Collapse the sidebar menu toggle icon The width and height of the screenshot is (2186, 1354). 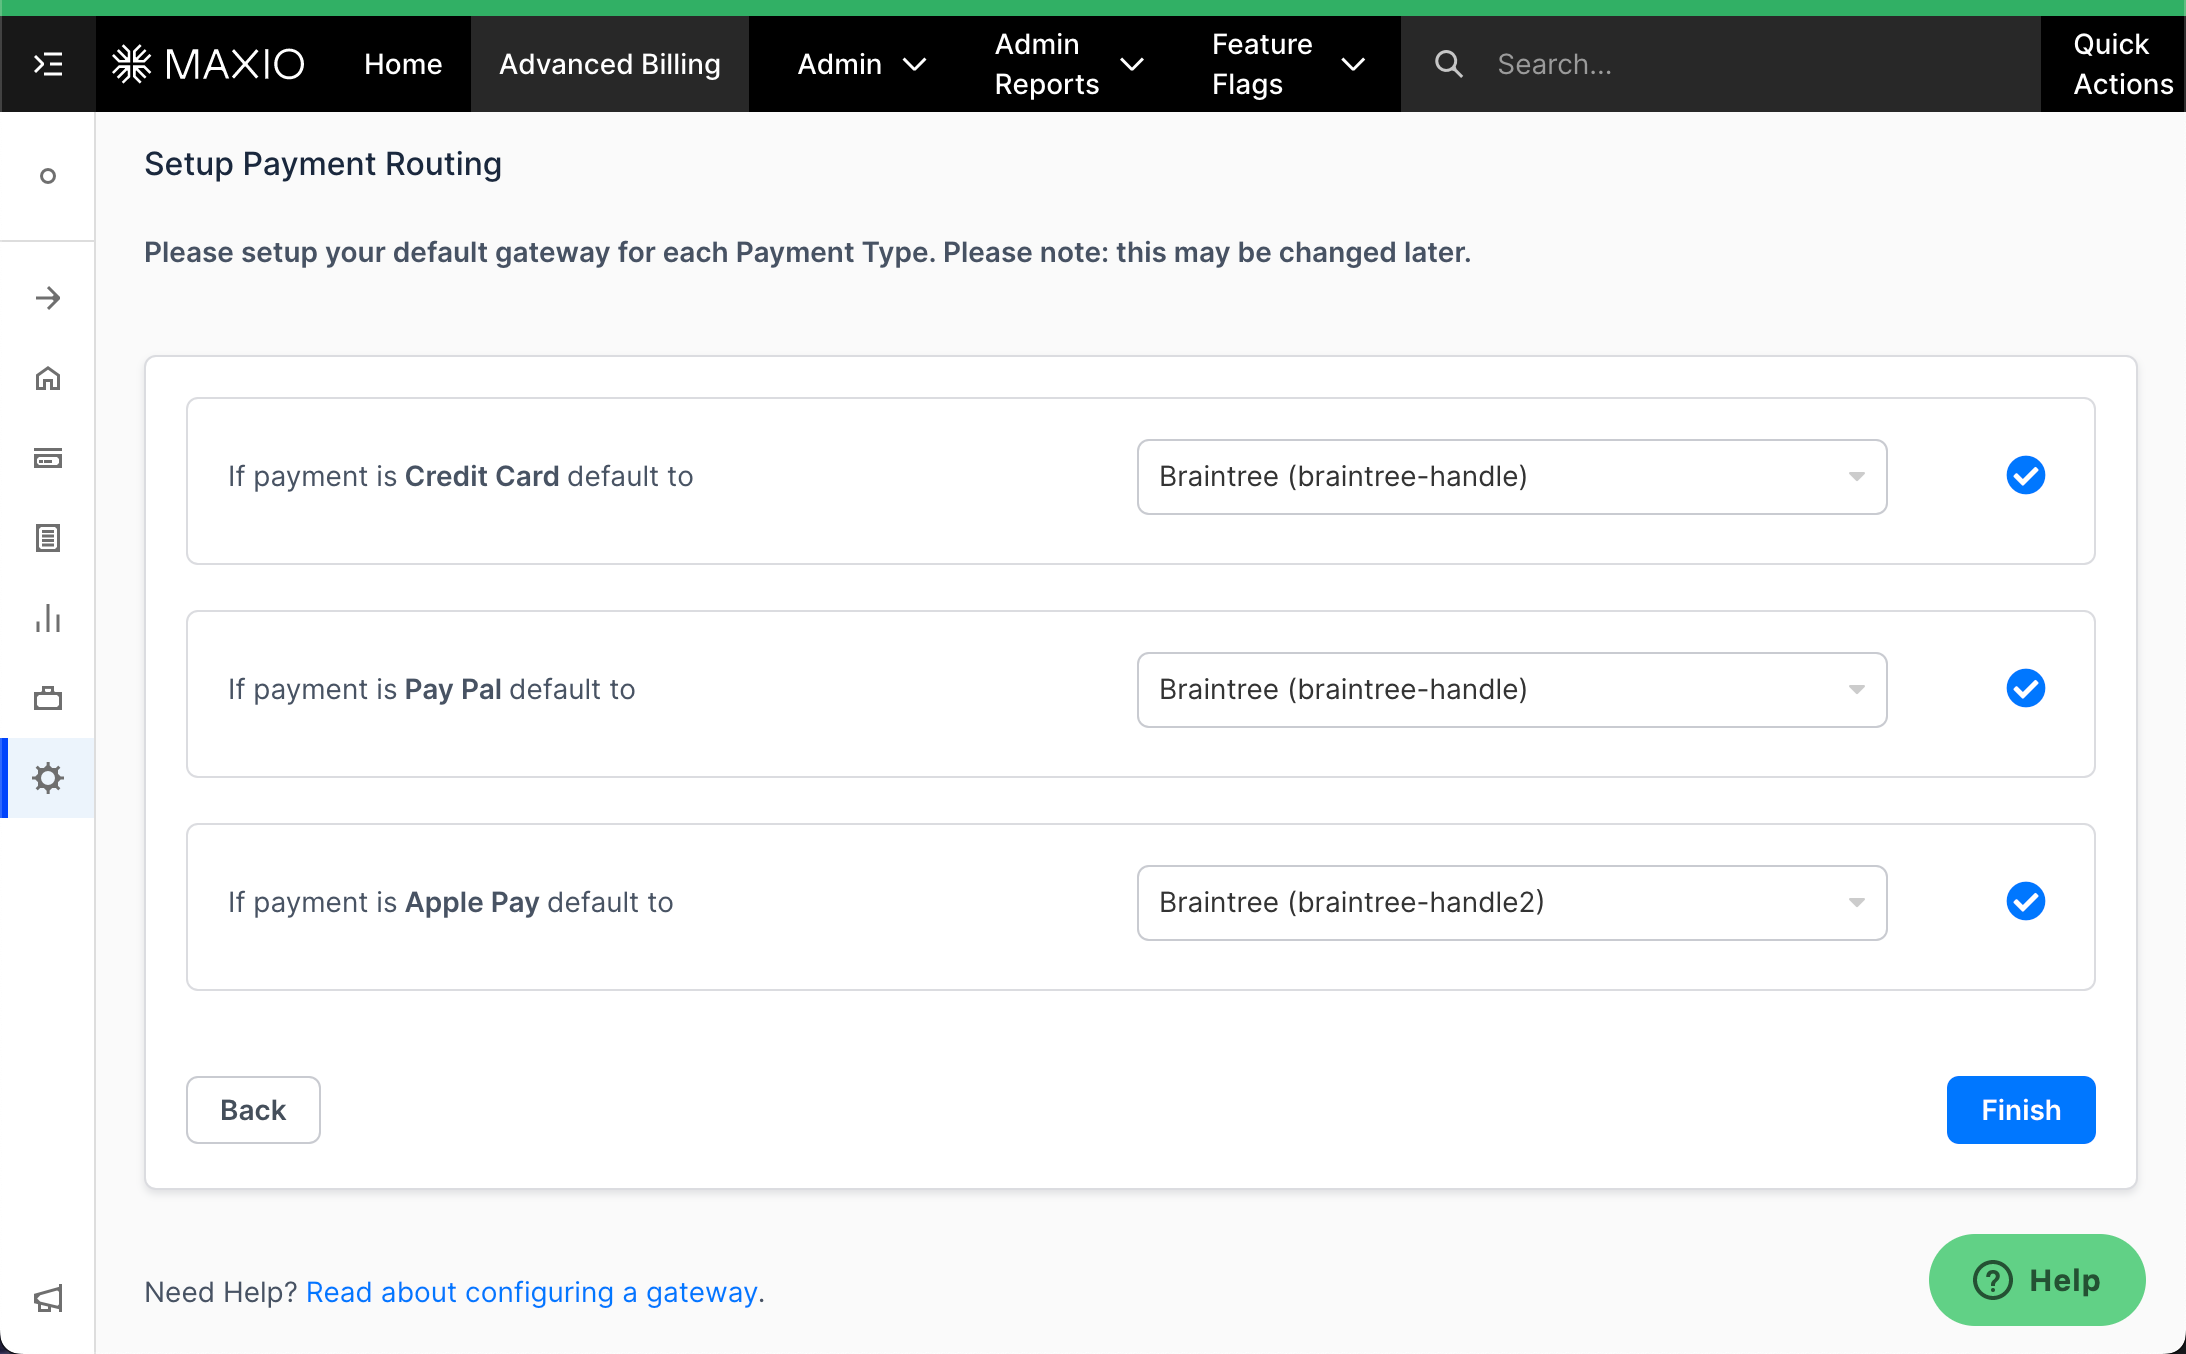[48, 64]
